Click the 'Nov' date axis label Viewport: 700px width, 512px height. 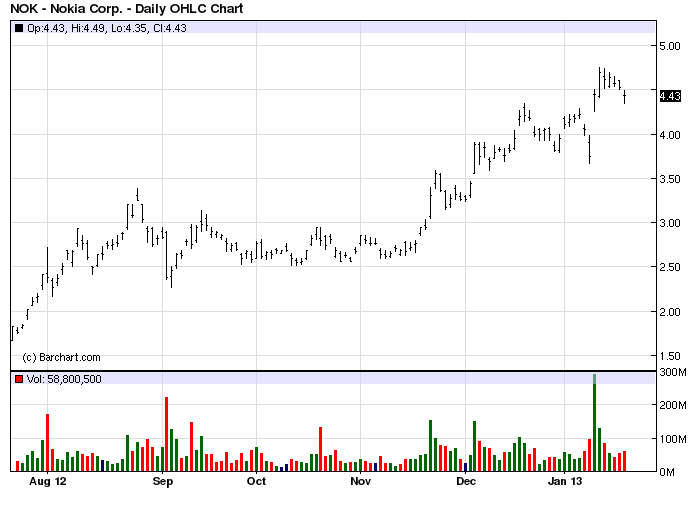(360, 481)
